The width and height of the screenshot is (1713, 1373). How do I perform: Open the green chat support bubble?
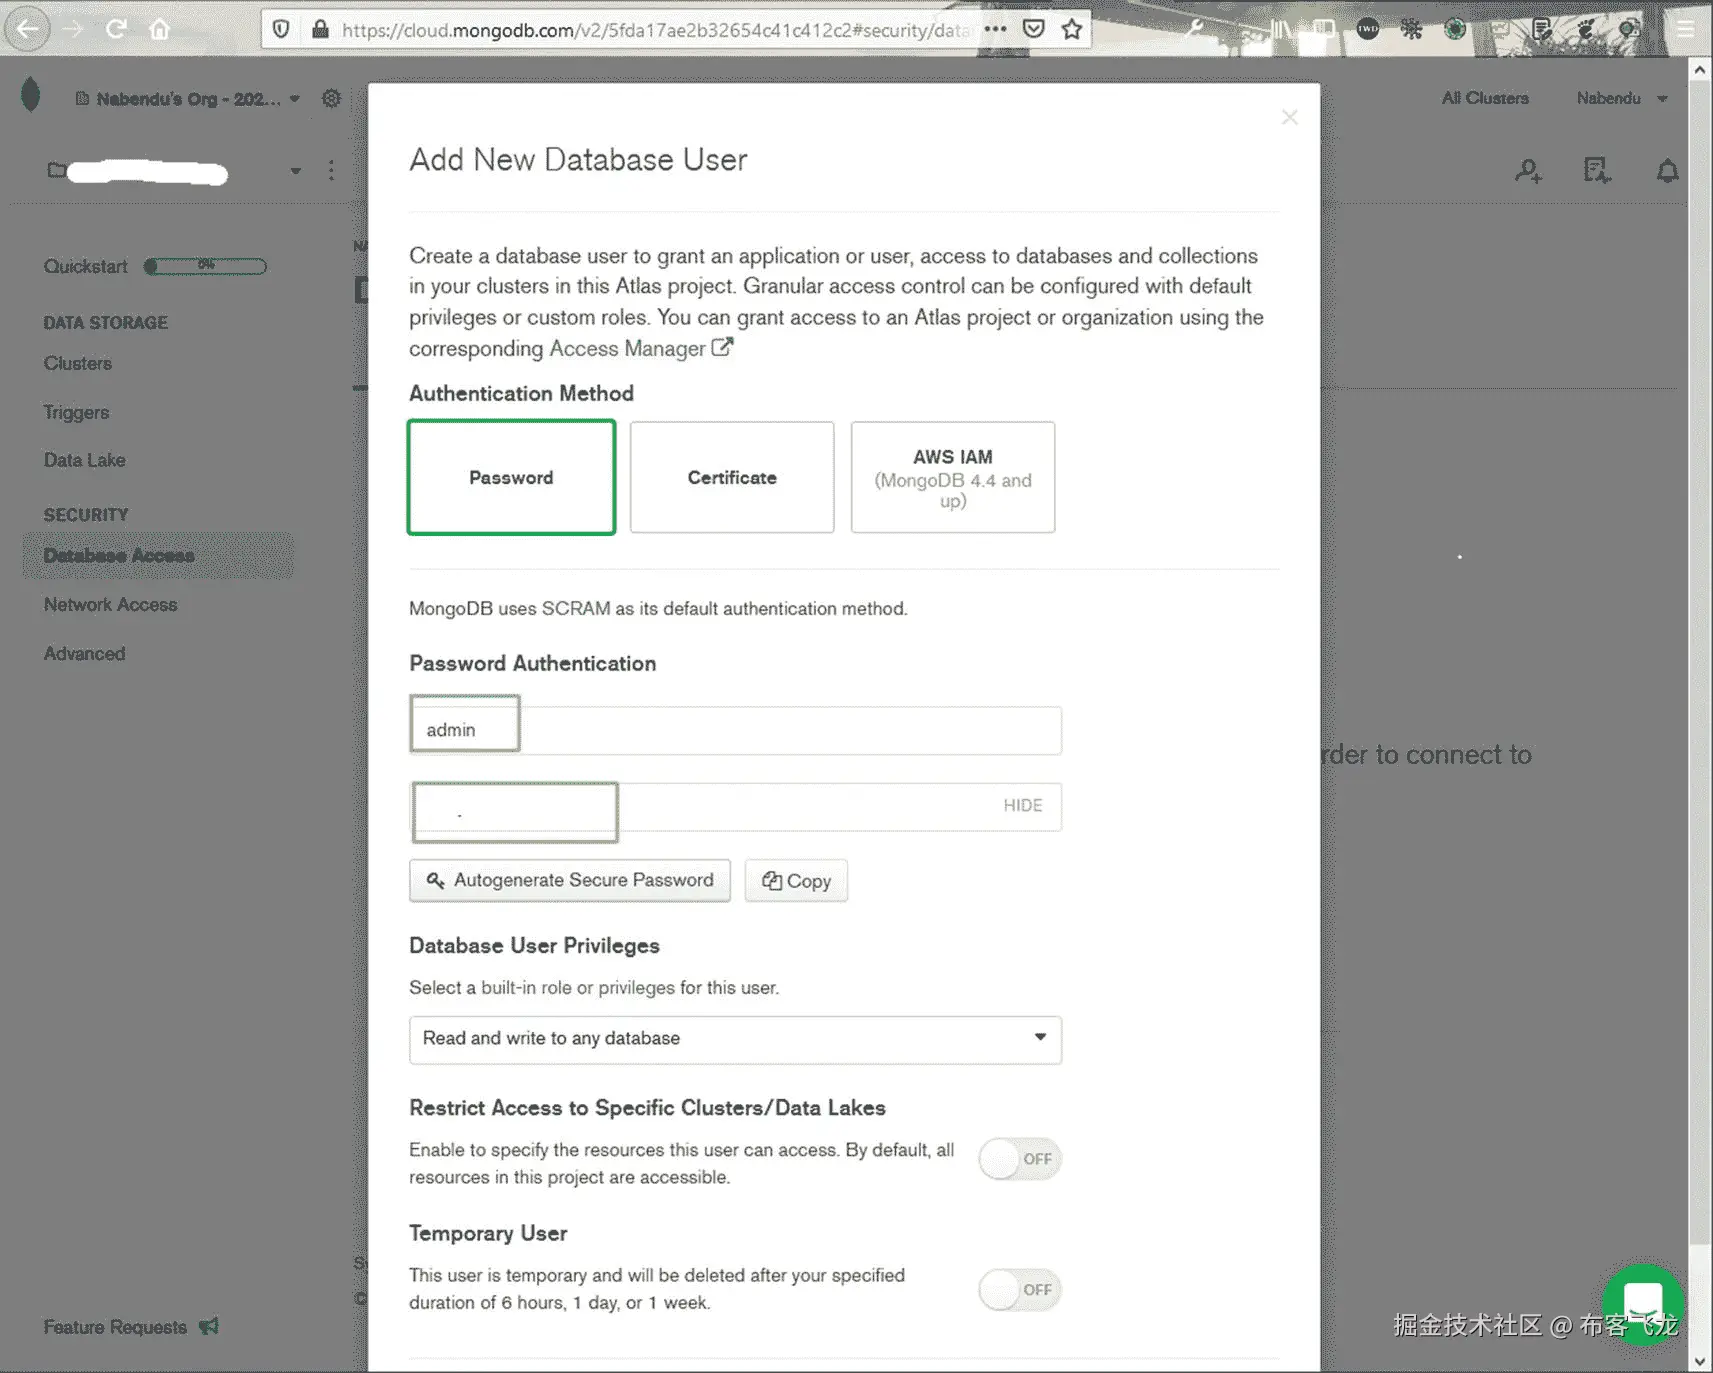tap(1643, 1304)
